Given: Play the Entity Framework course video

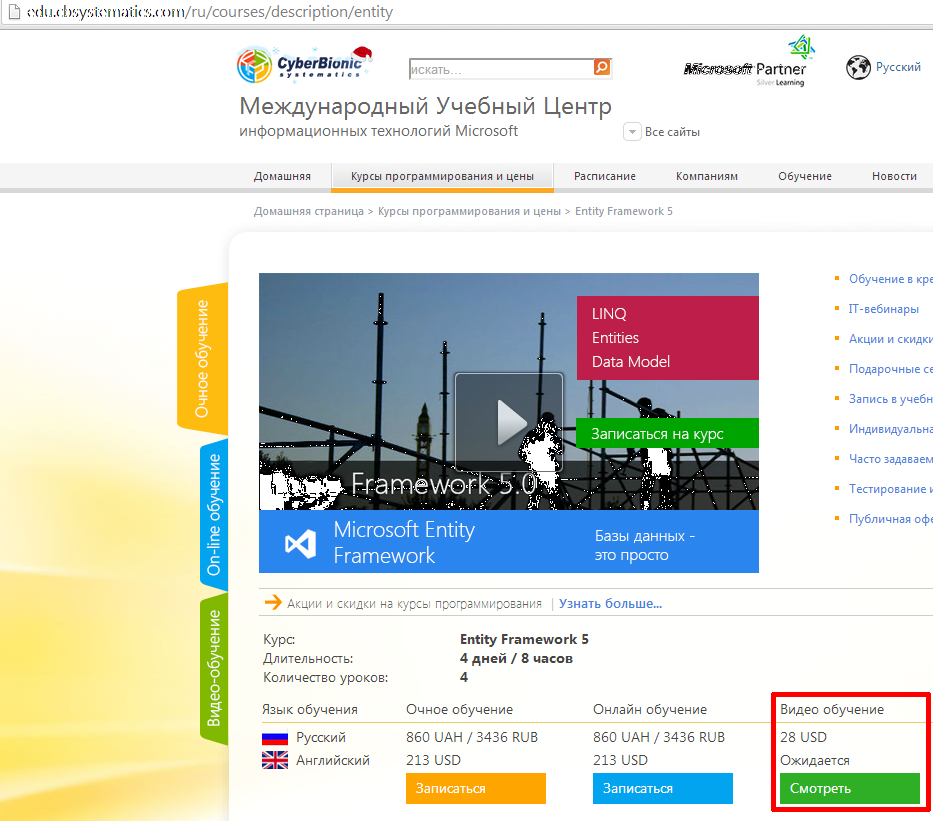Looking at the screenshot, I should 508,421.
